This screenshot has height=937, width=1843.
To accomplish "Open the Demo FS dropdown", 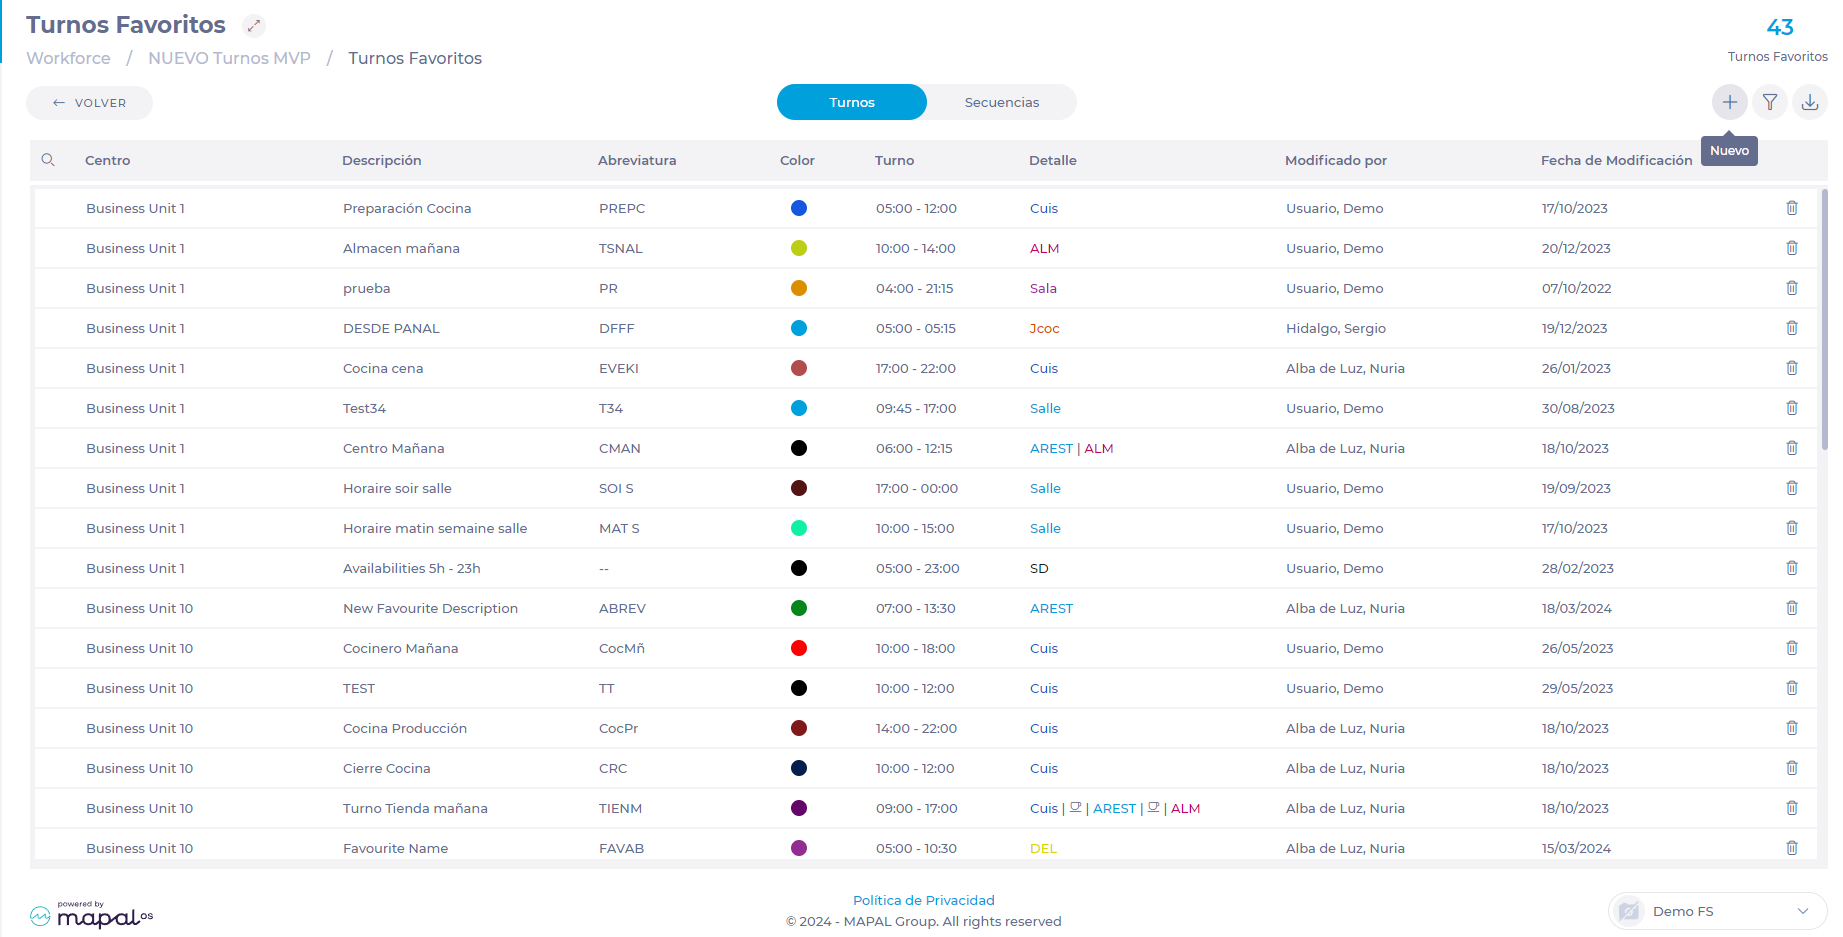I will coord(1717,911).
